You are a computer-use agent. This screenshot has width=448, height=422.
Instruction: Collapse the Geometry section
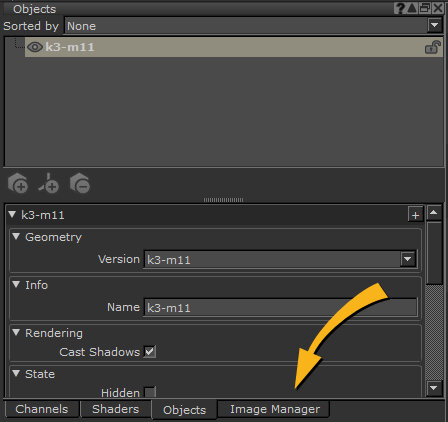(16, 236)
